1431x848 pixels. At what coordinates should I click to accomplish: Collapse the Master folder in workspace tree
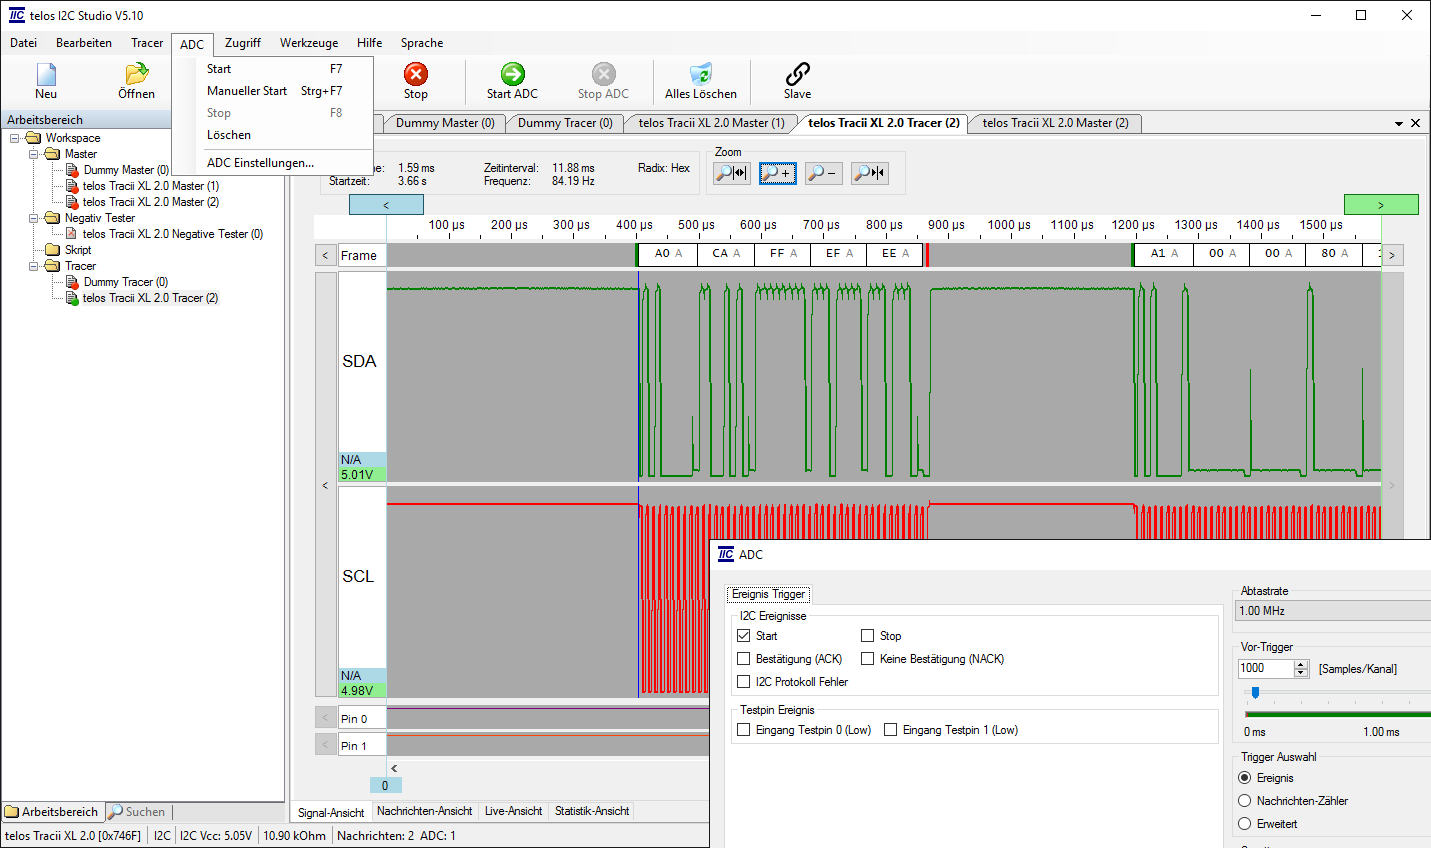(34, 154)
